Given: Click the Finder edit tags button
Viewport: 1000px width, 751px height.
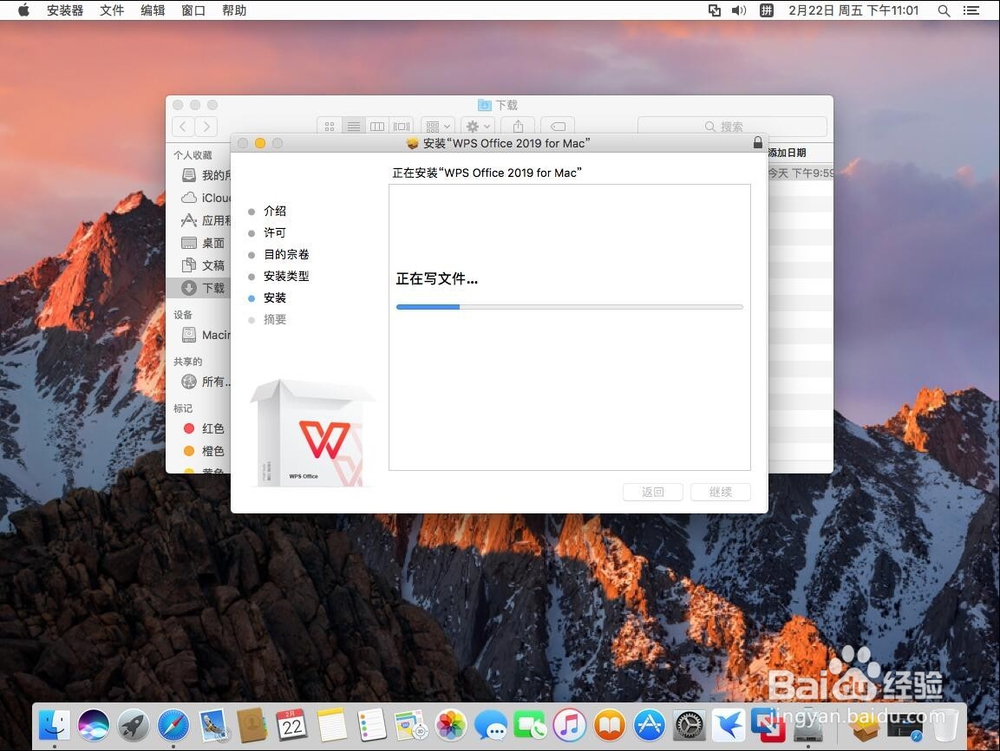Looking at the screenshot, I should coord(557,126).
